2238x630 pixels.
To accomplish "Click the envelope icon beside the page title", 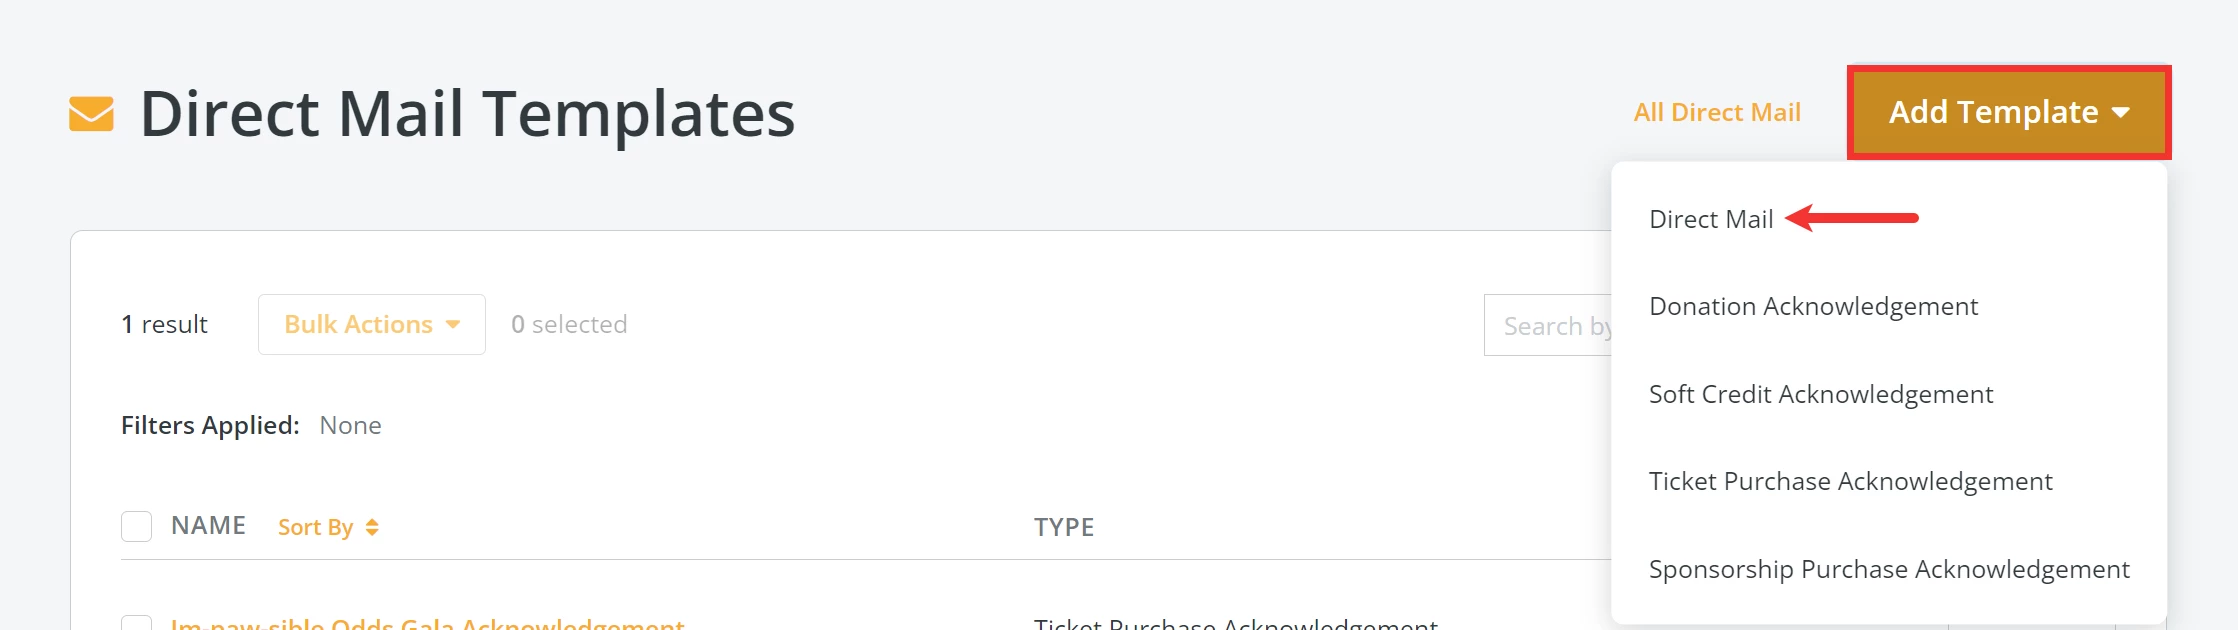I will point(91,112).
